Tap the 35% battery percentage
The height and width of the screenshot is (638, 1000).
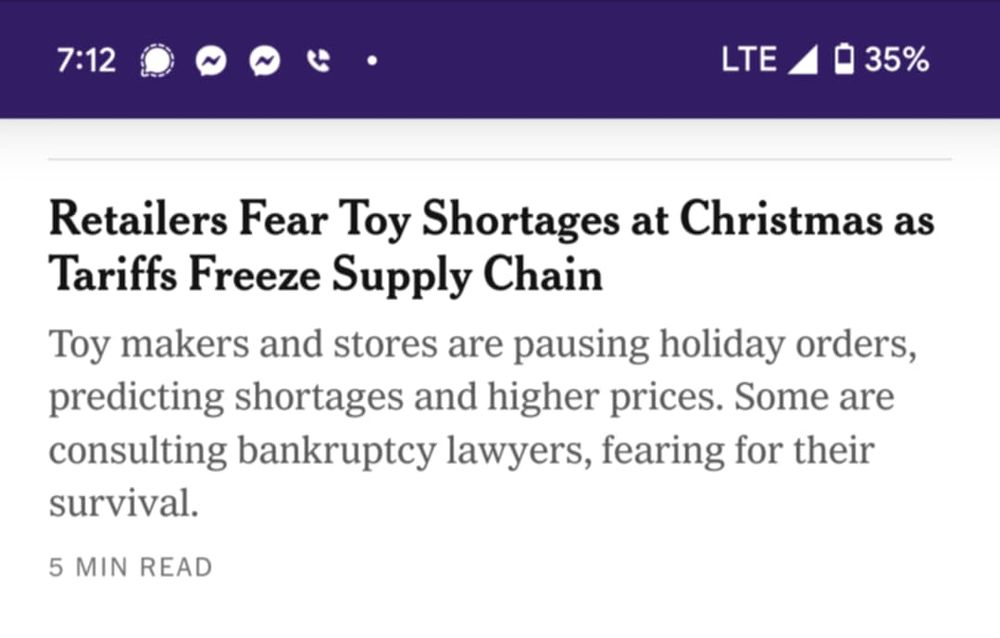[x=897, y=59]
